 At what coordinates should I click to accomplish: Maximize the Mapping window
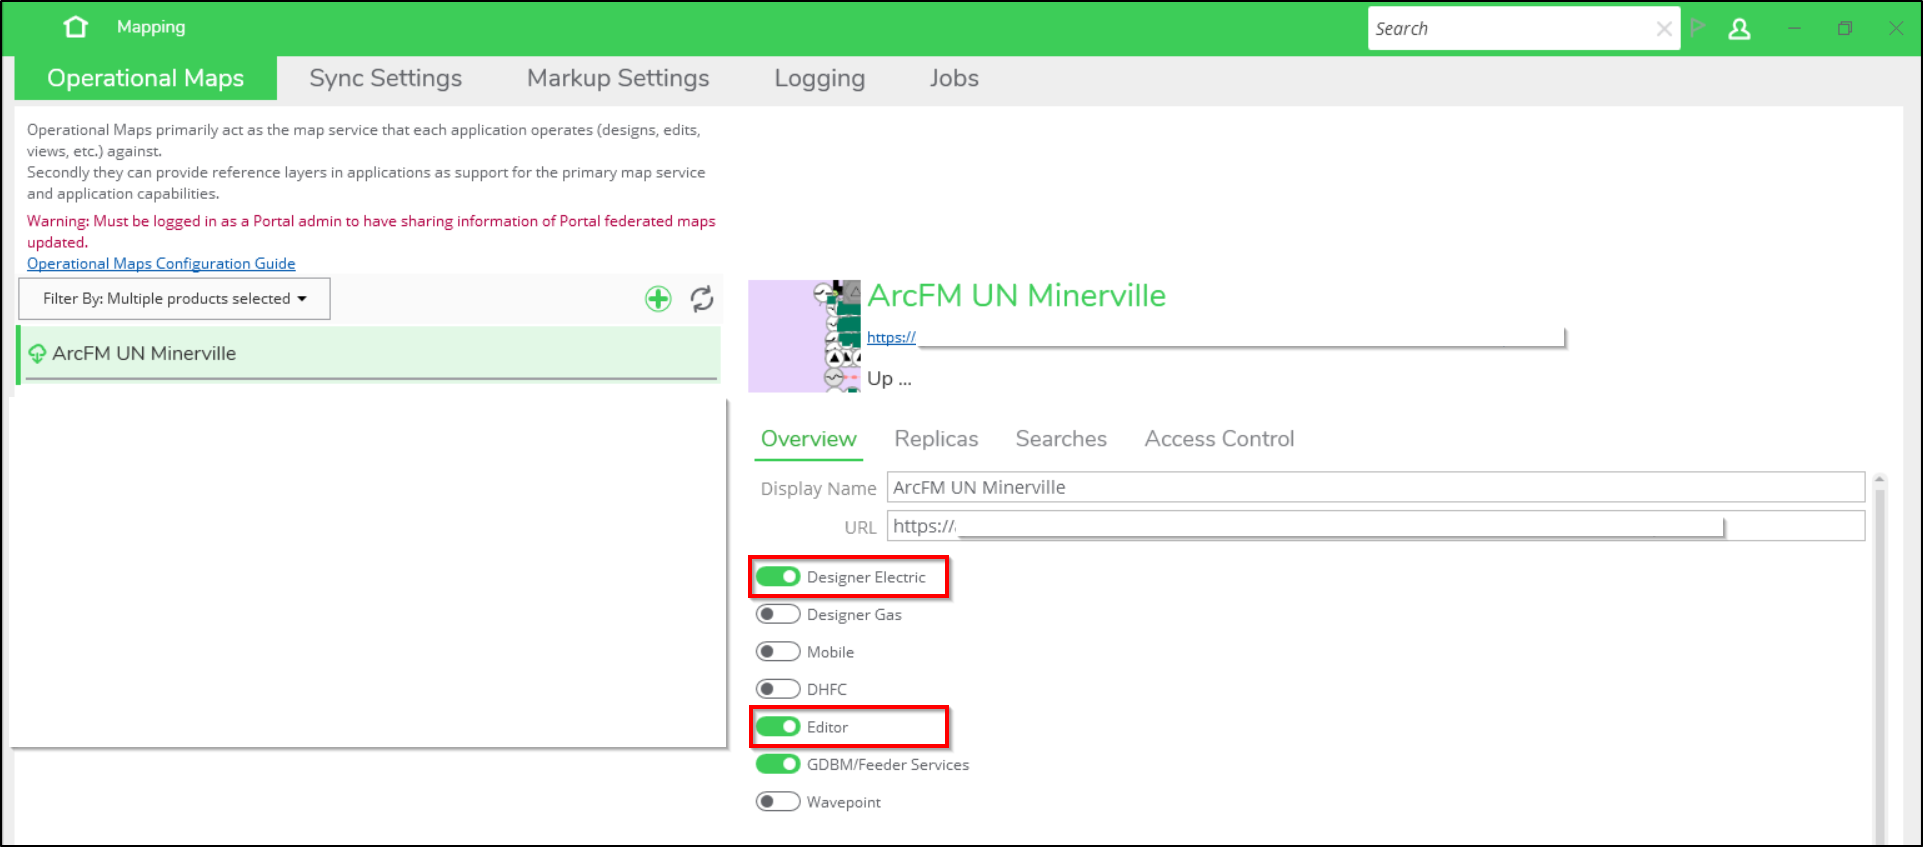tap(1845, 28)
